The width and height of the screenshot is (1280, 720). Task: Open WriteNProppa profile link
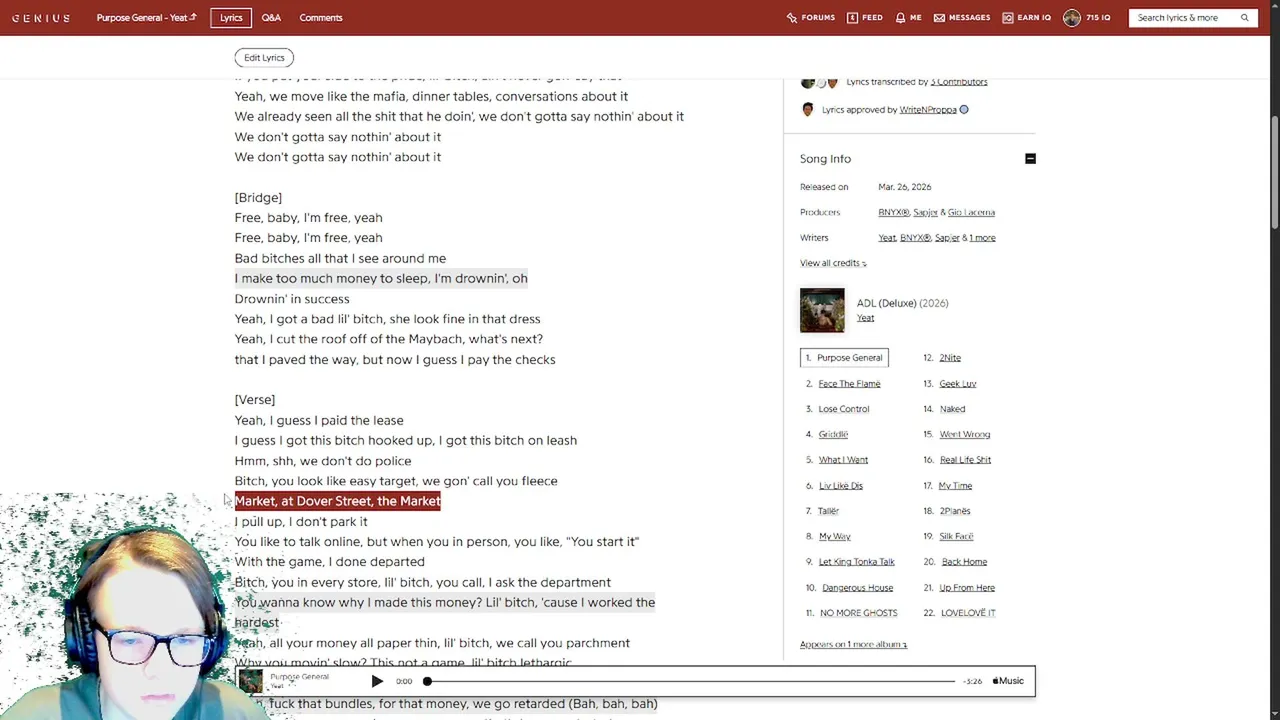click(x=928, y=110)
